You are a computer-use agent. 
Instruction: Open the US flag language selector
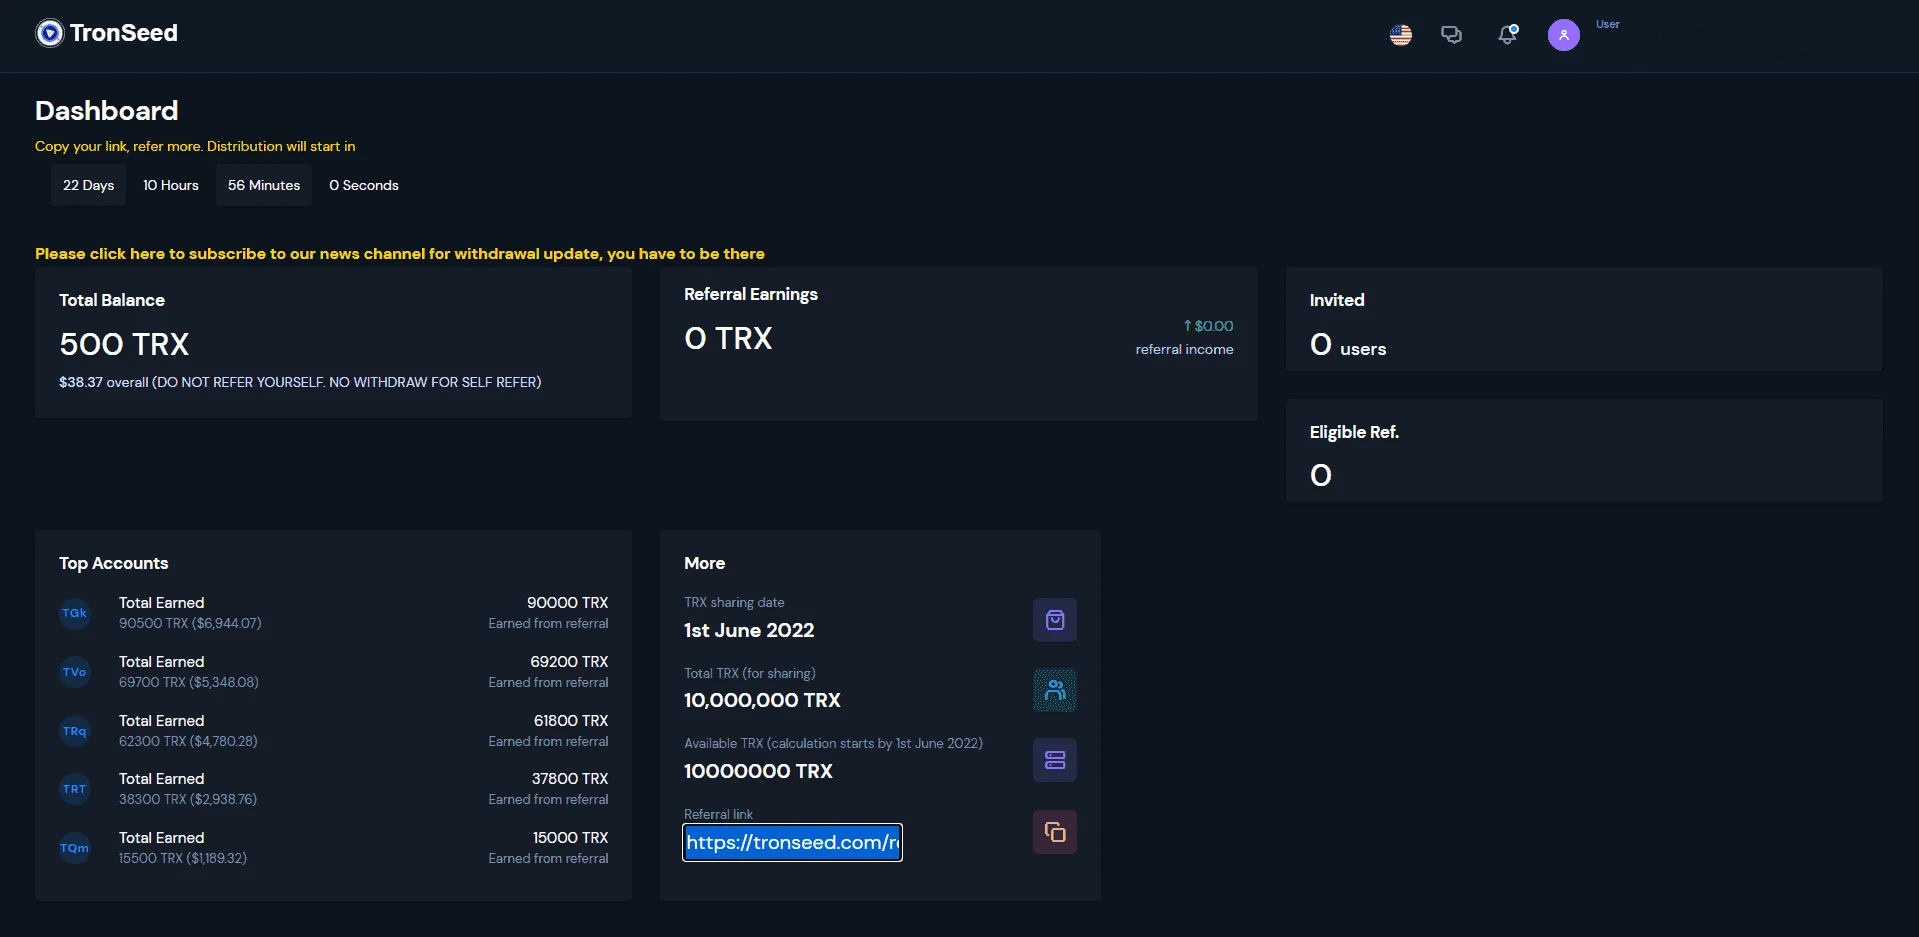[1401, 35]
